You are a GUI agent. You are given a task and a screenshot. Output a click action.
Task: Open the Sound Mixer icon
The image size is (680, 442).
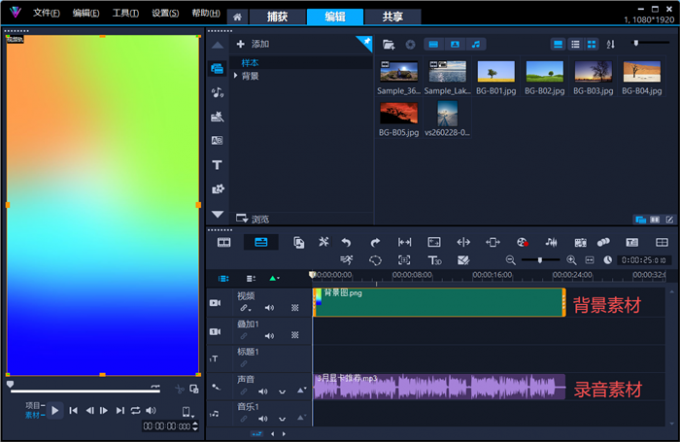[551, 242]
